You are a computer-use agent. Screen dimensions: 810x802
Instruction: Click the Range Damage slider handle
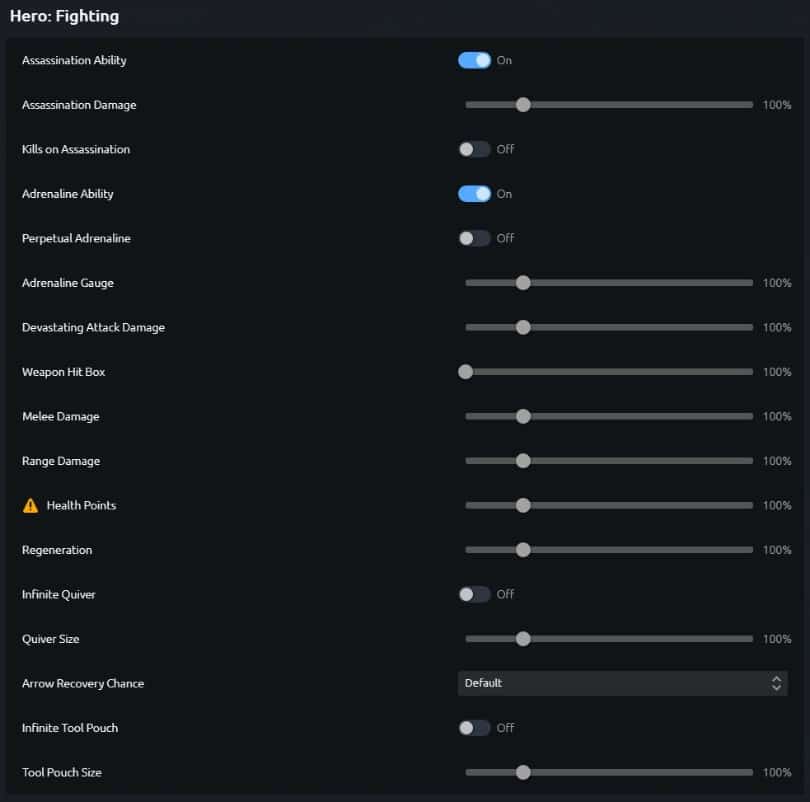[522, 461]
